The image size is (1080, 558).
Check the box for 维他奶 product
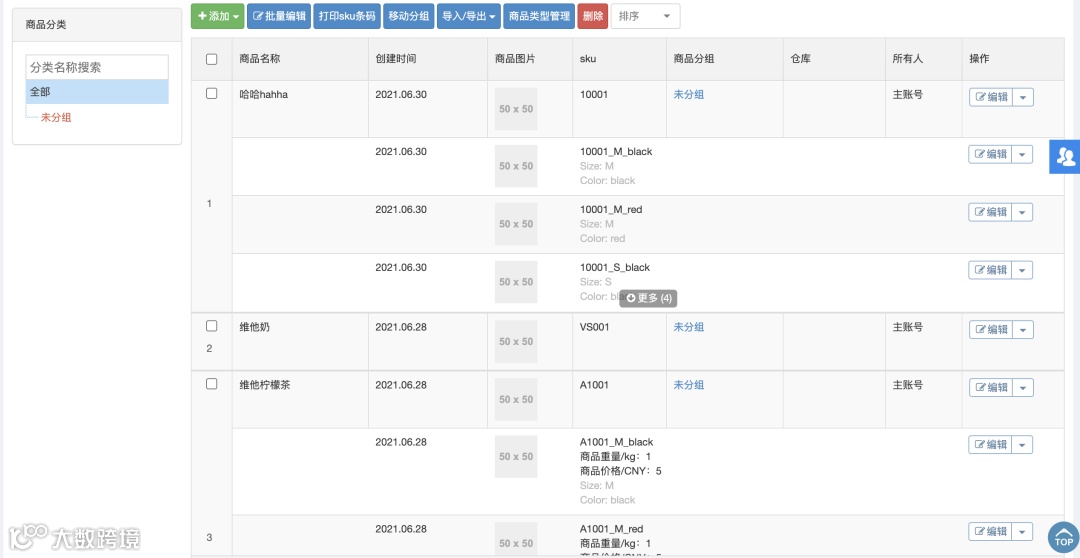pyautogui.click(x=211, y=326)
